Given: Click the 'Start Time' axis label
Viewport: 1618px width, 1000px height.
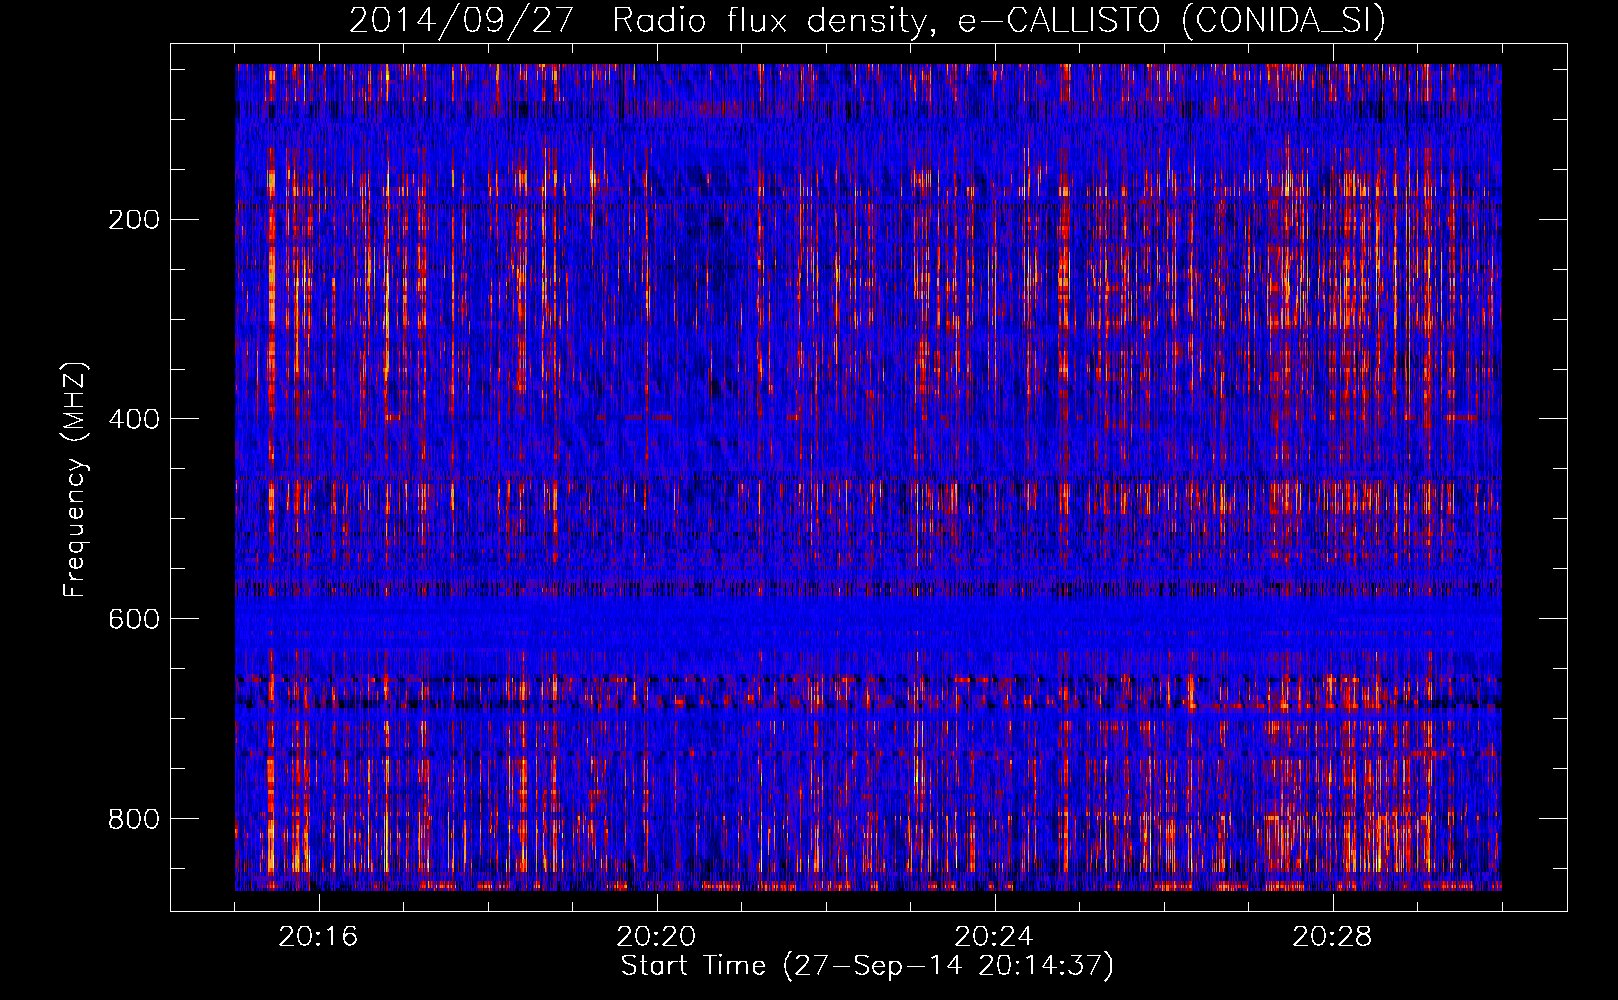Looking at the screenshot, I should (x=867, y=966).
